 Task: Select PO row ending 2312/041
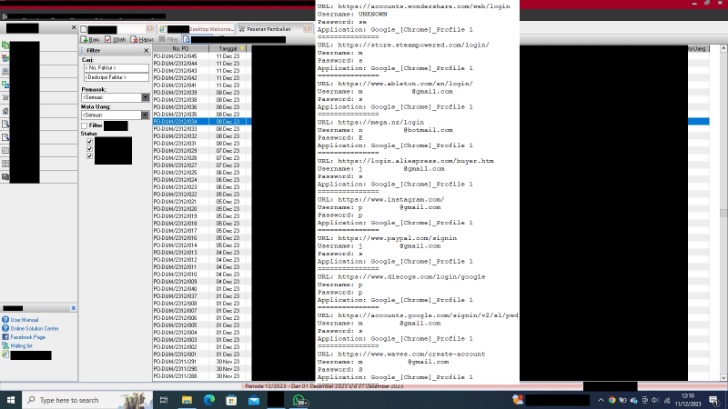pos(202,85)
